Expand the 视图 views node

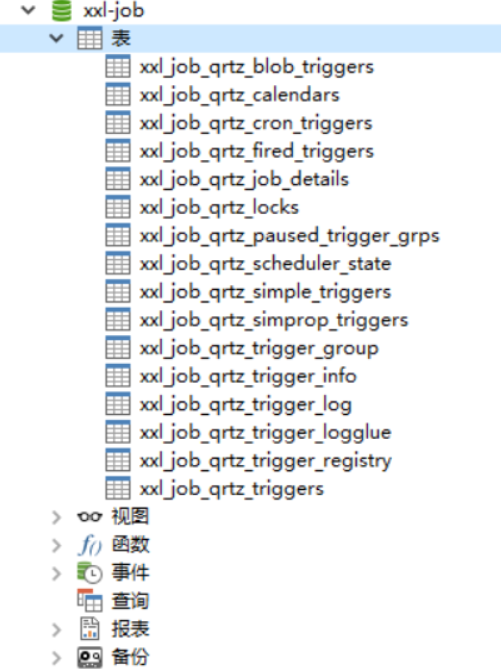[x=56, y=517]
